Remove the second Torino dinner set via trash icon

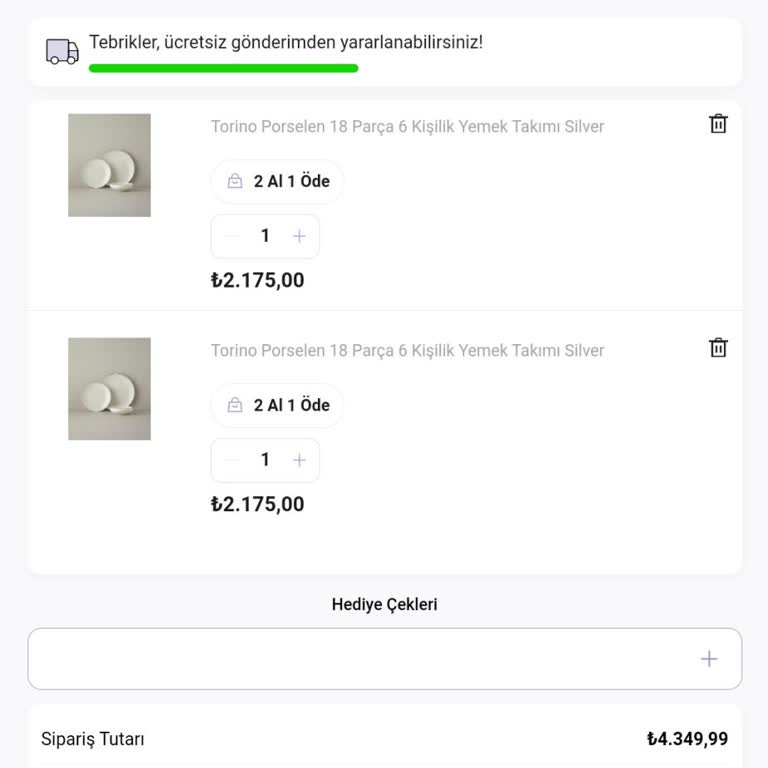pos(718,348)
